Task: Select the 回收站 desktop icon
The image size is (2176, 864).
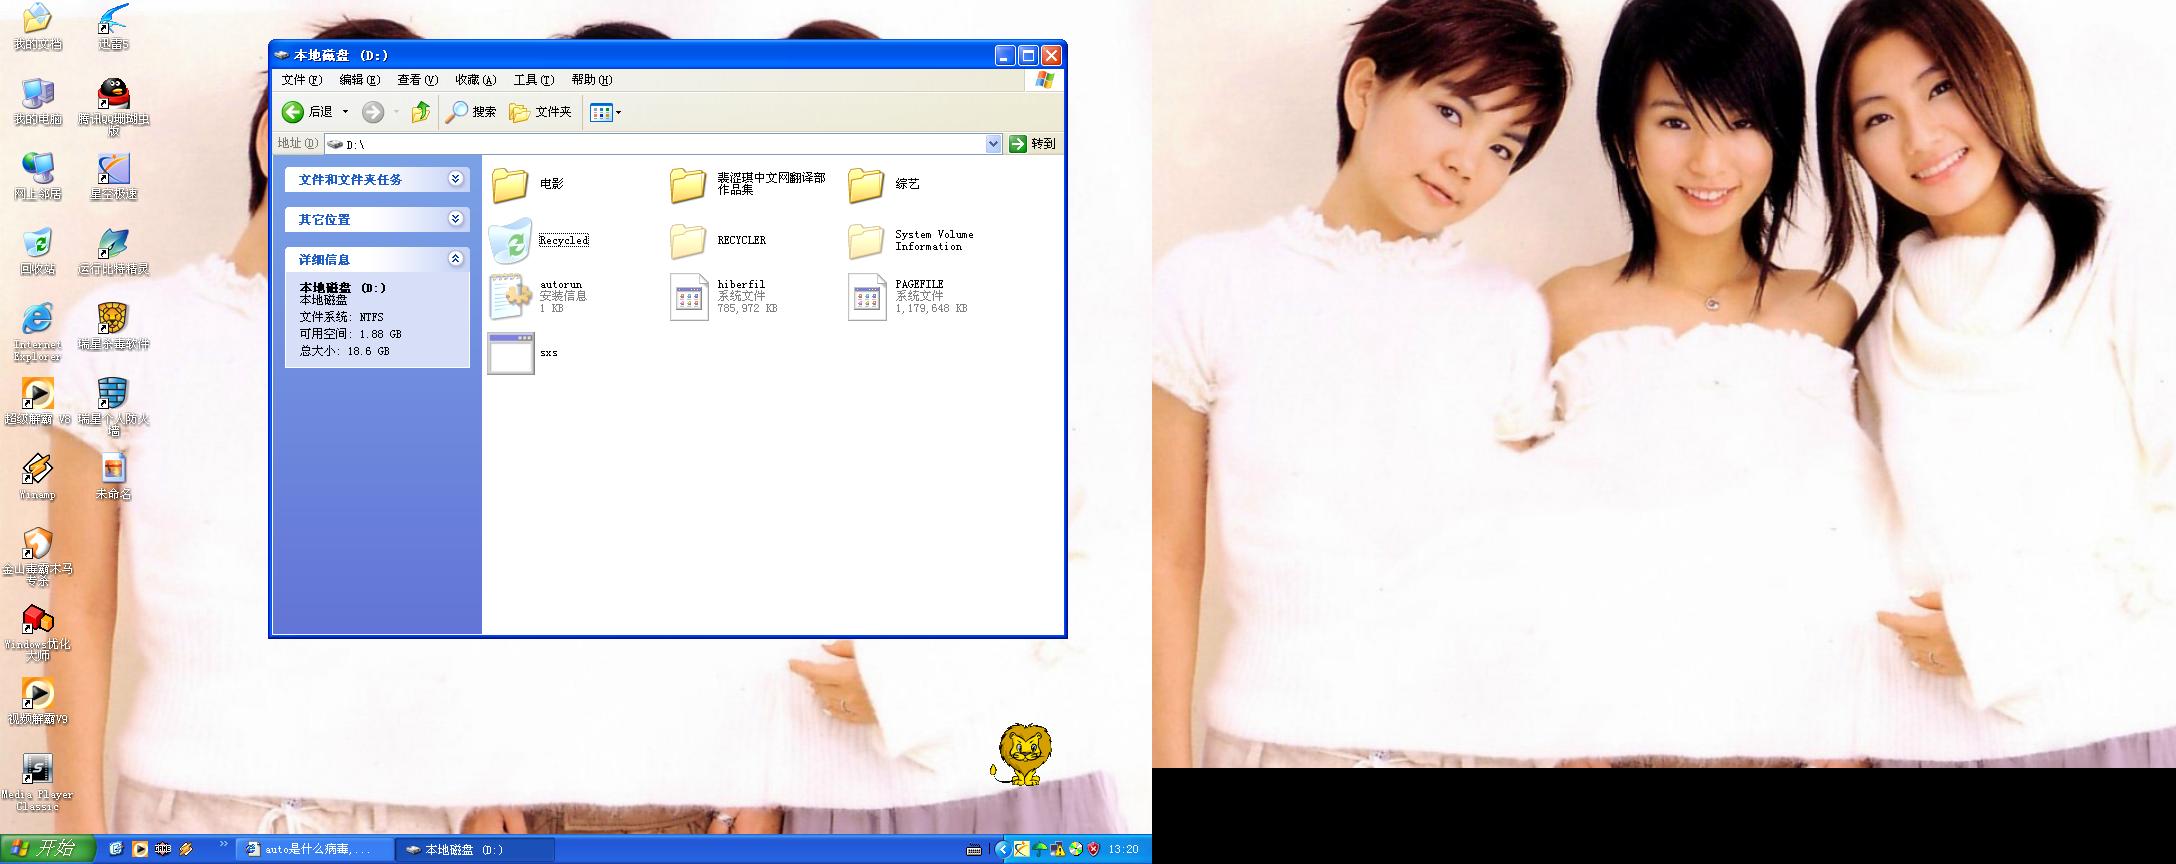Action: pos(37,251)
